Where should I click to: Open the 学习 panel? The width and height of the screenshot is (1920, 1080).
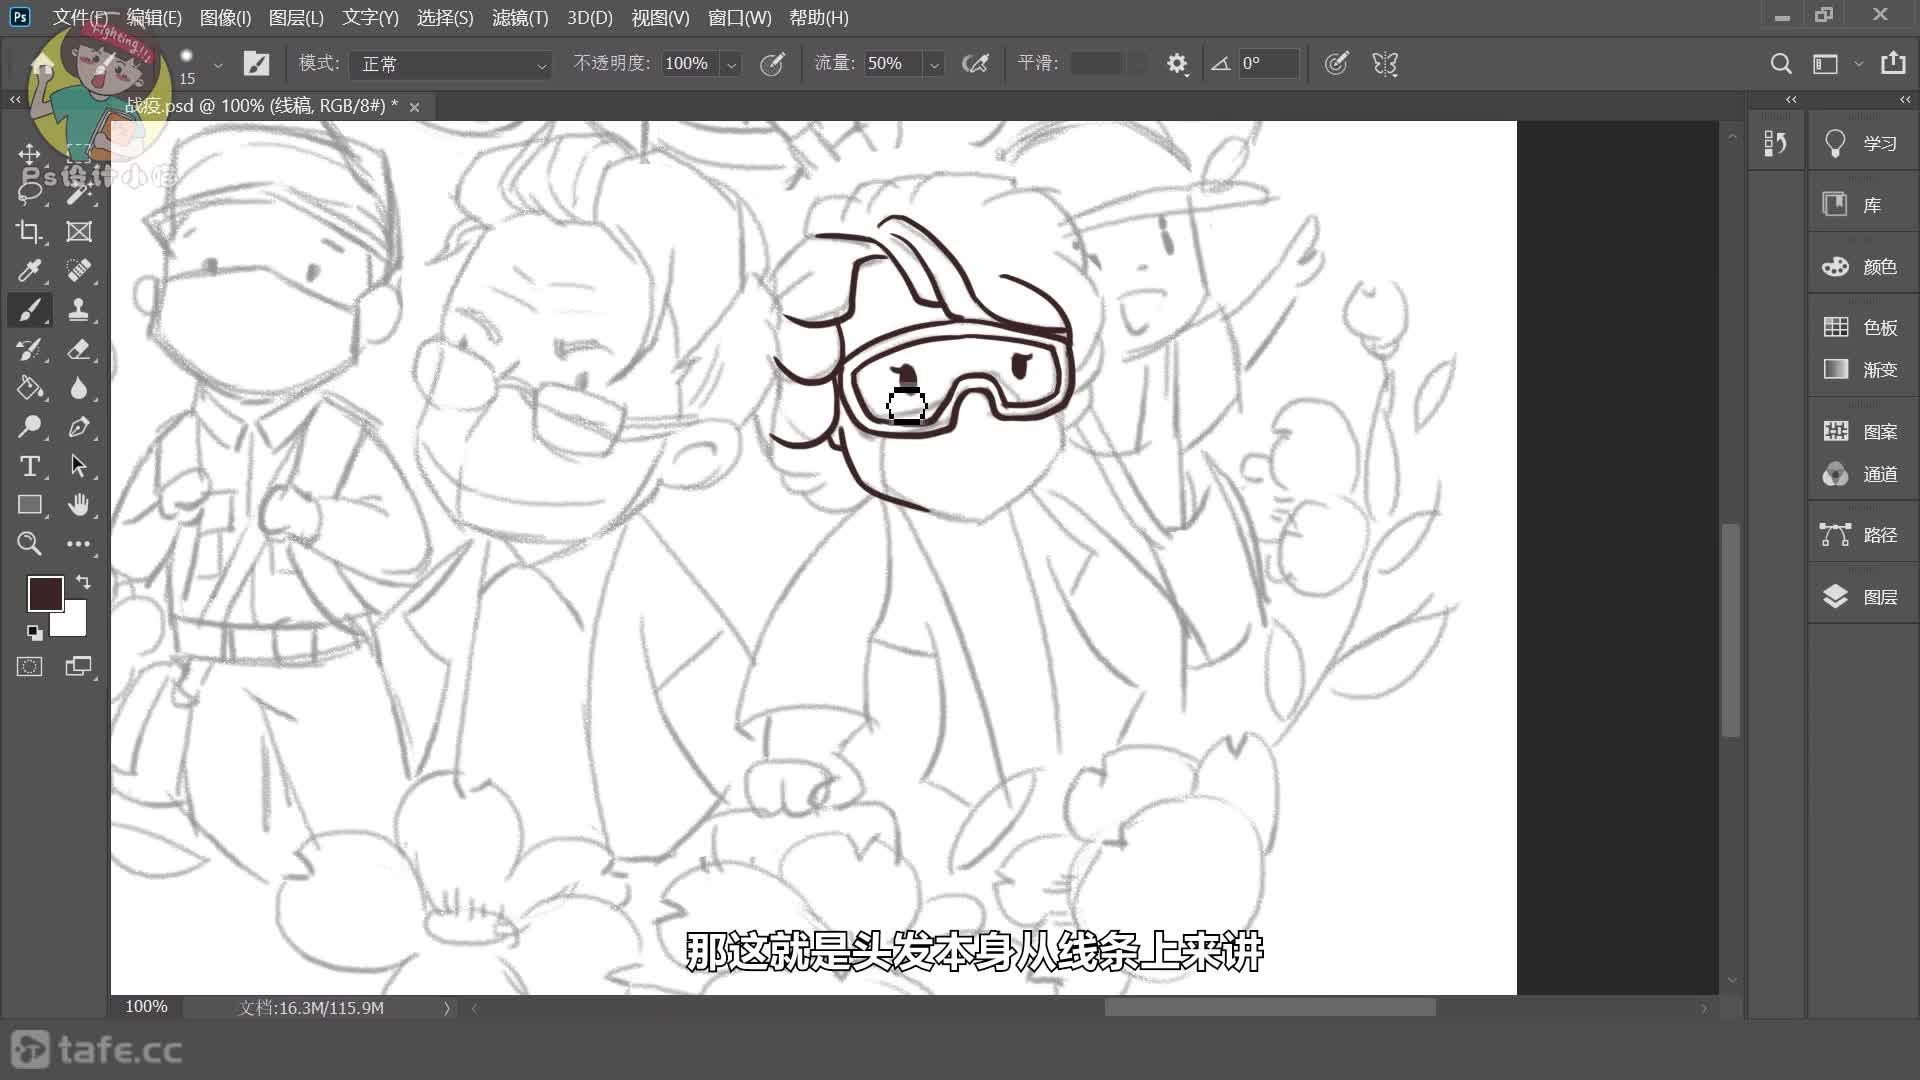pyautogui.click(x=1862, y=144)
